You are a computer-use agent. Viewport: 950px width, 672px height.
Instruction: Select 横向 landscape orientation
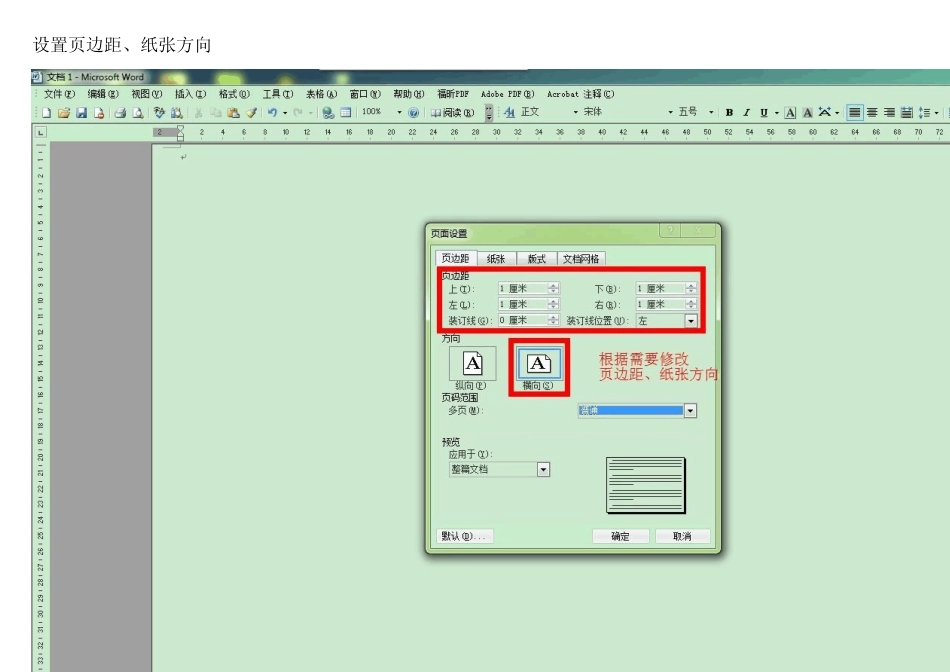(538, 364)
